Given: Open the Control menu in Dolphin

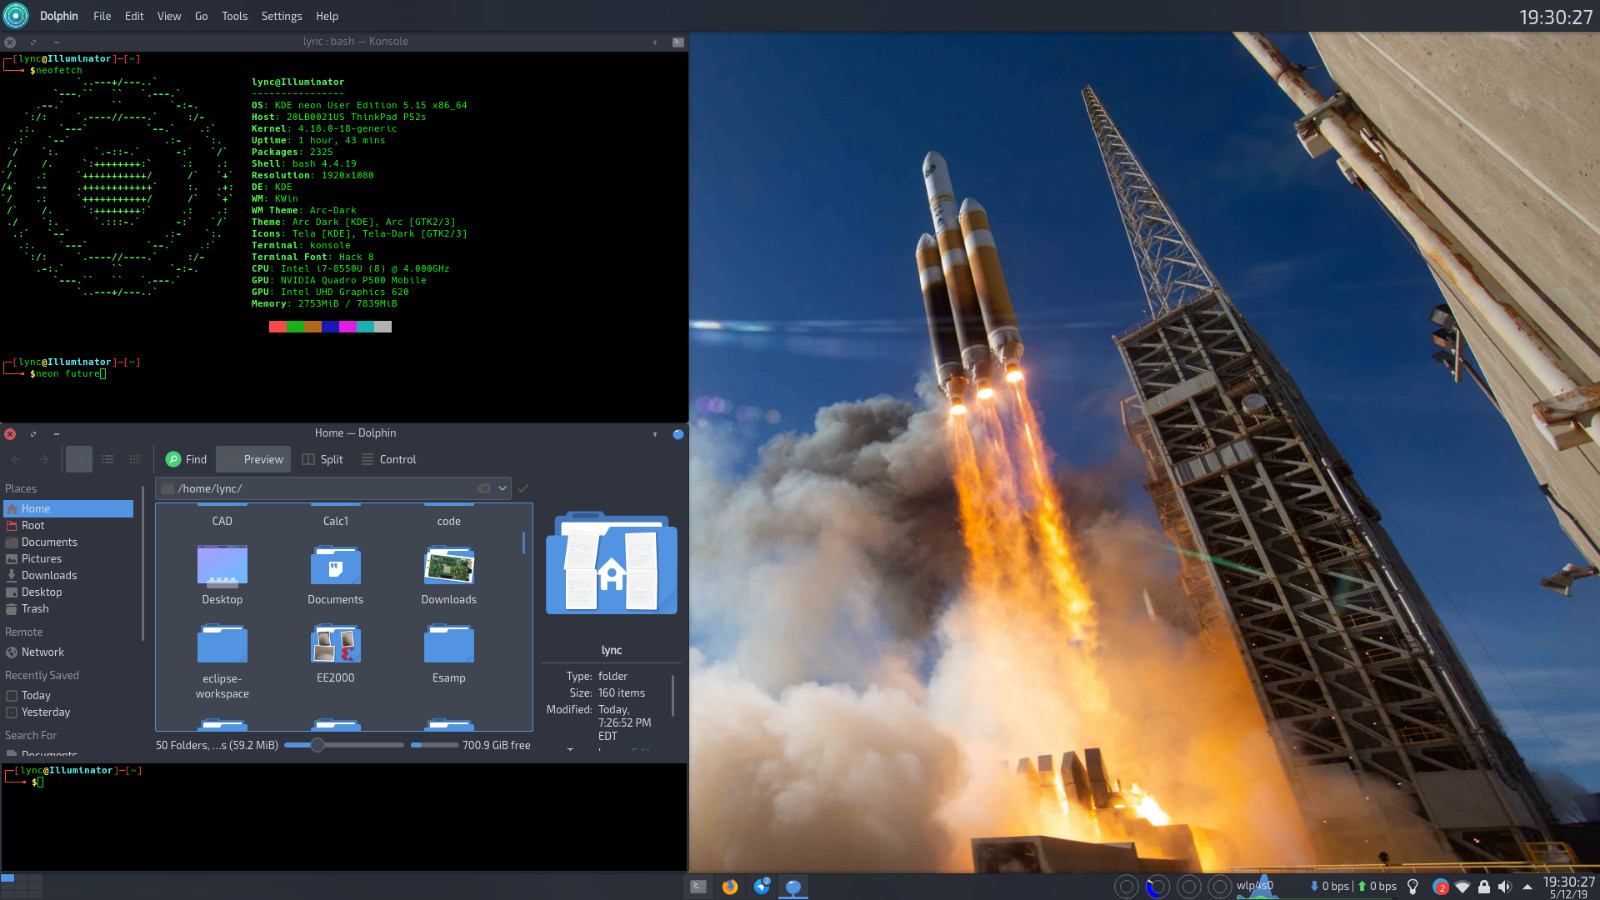Looking at the screenshot, I should pos(388,459).
